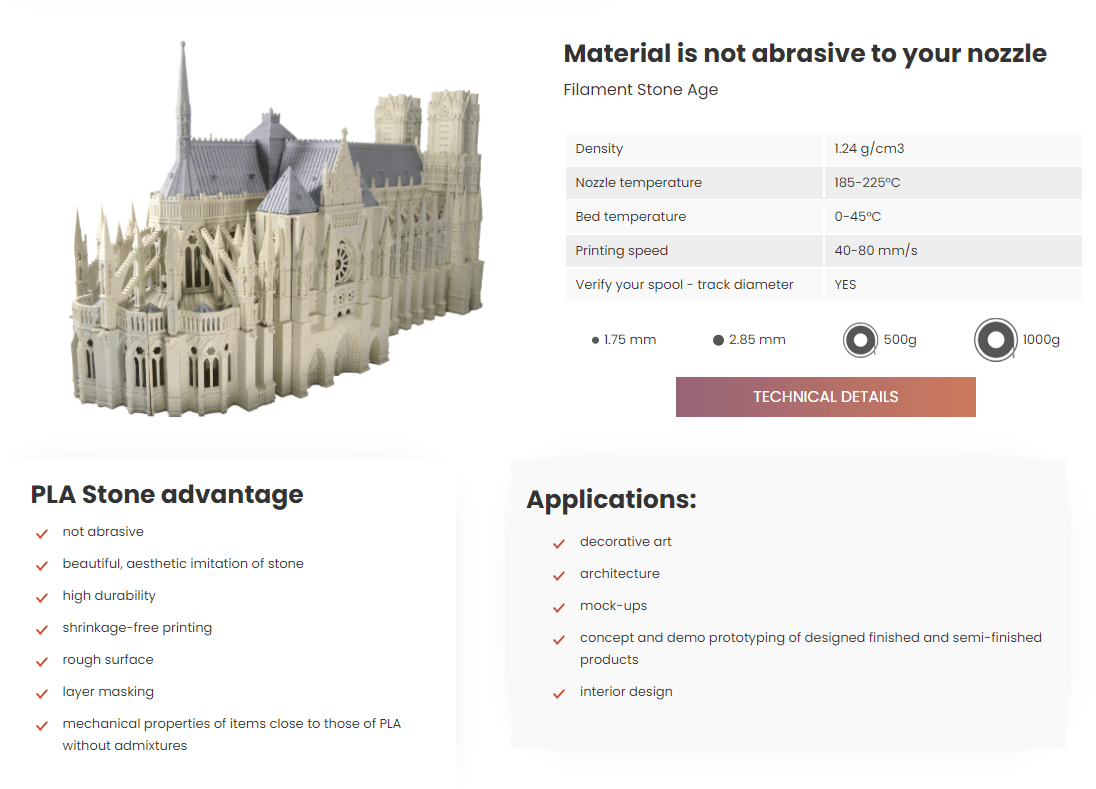Screen dimensions: 1096x789
Task: Open the Technical Details button
Action: [x=825, y=397]
